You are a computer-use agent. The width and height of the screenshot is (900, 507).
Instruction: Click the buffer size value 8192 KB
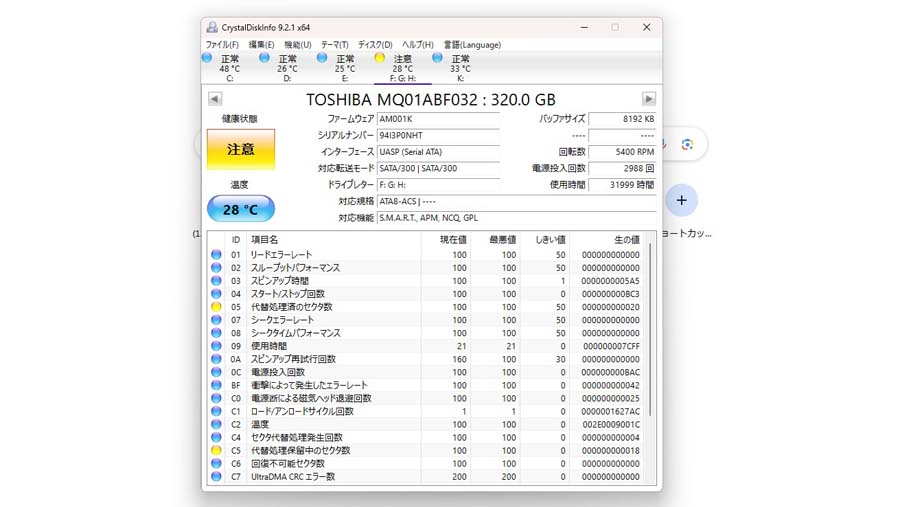click(622, 119)
